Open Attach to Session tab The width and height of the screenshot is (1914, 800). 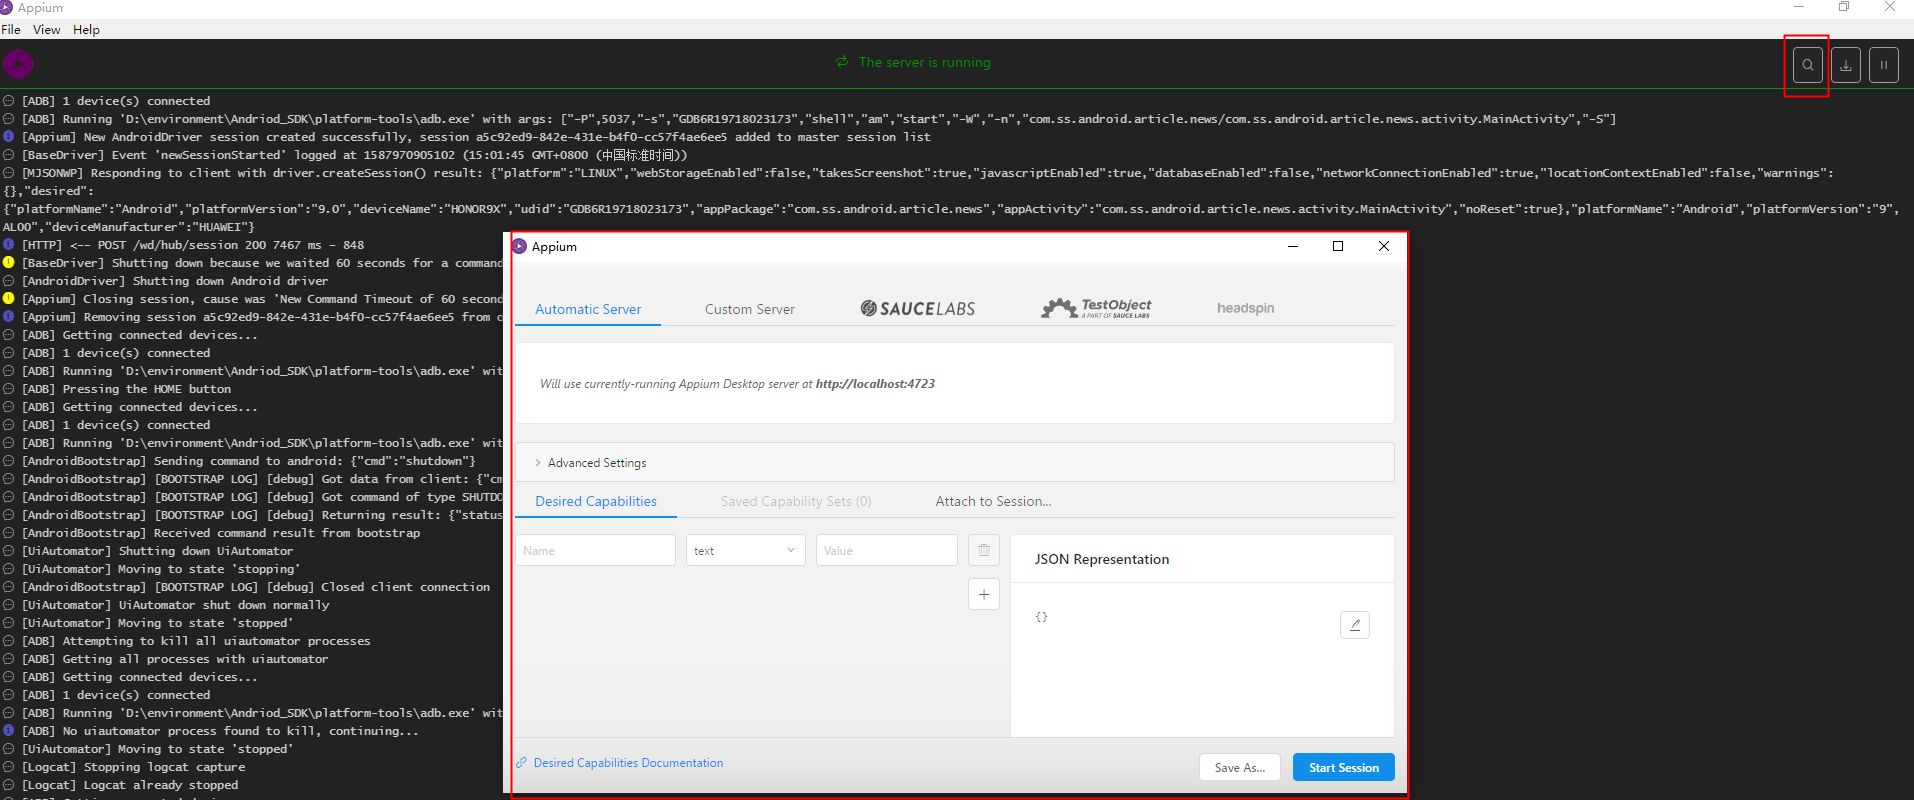[x=993, y=501]
